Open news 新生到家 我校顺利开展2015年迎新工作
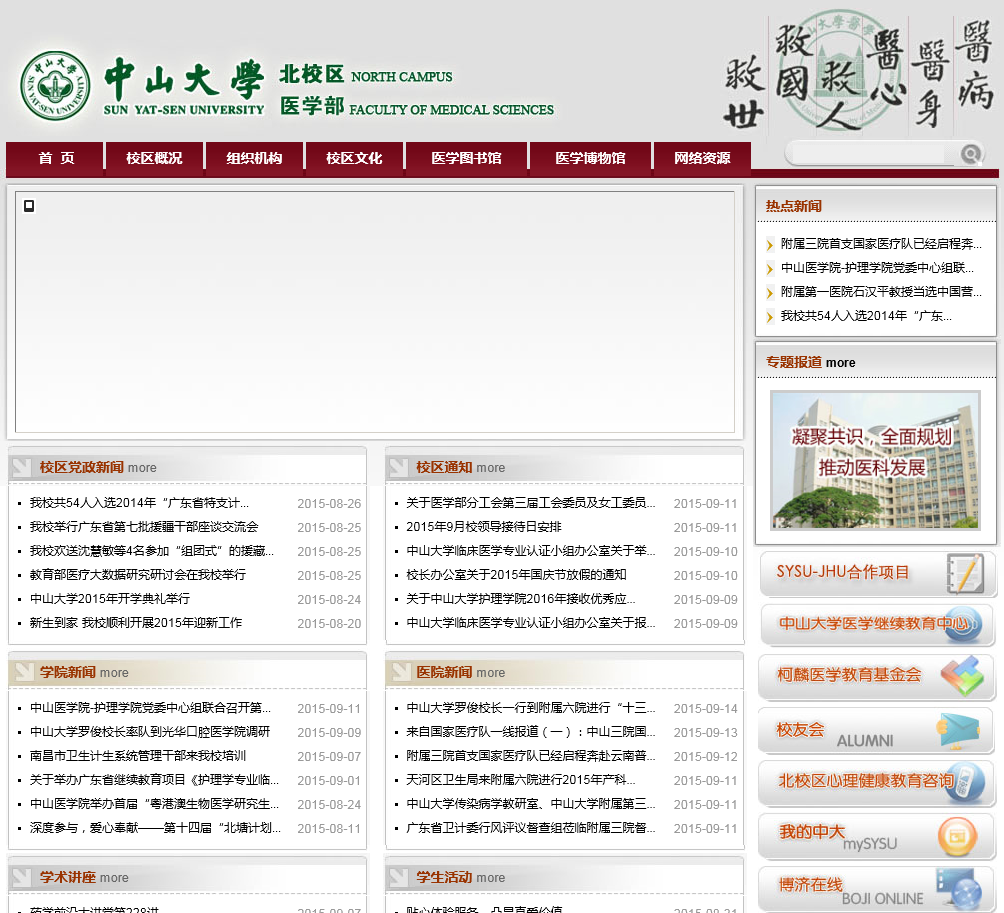 coord(136,622)
